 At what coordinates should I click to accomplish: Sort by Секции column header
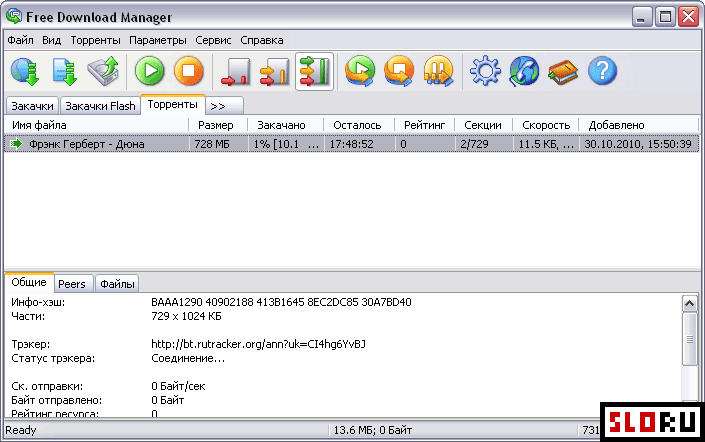click(x=484, y=125)
